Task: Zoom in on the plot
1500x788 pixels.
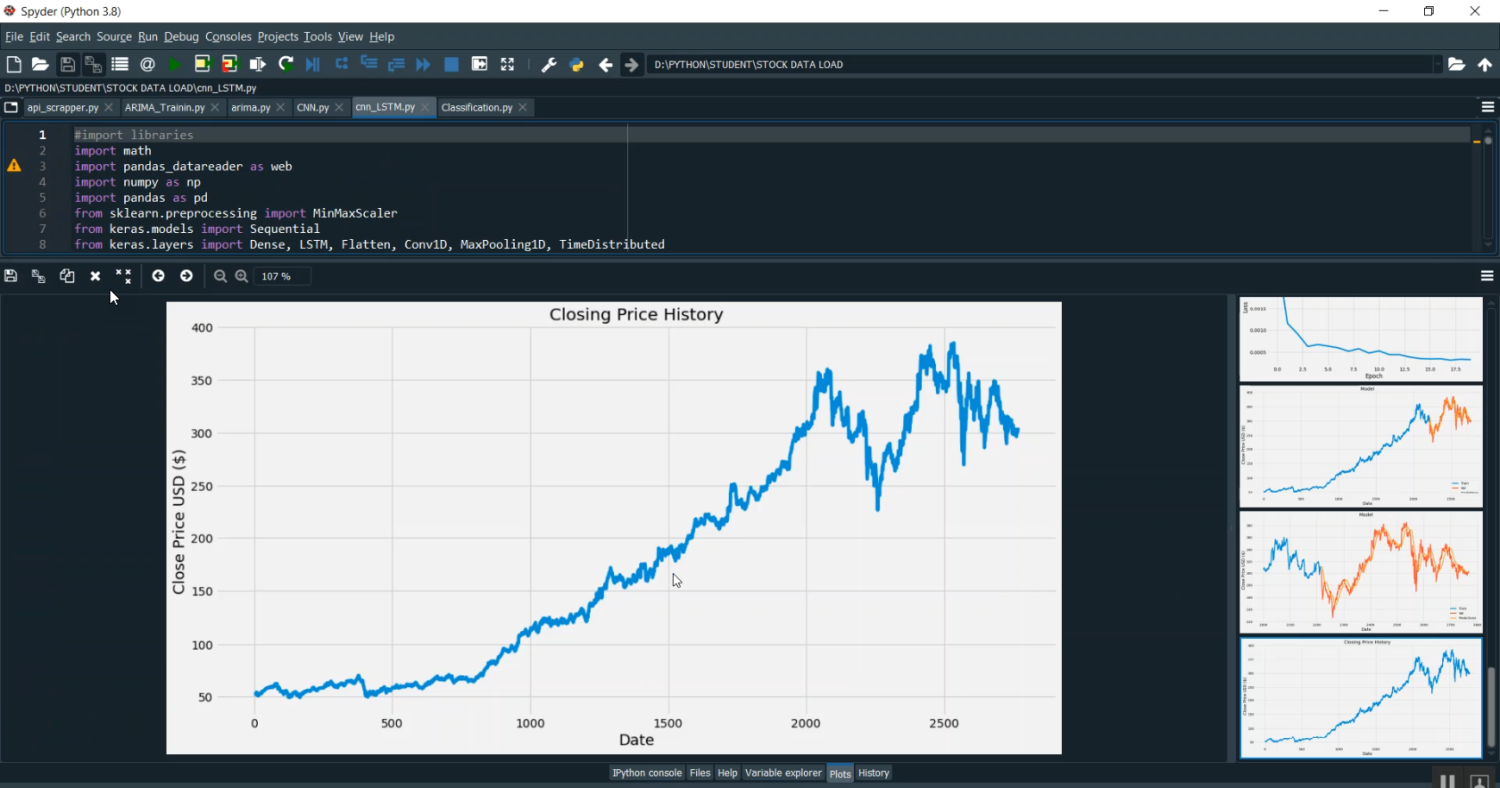Action: tap(242, 275)
